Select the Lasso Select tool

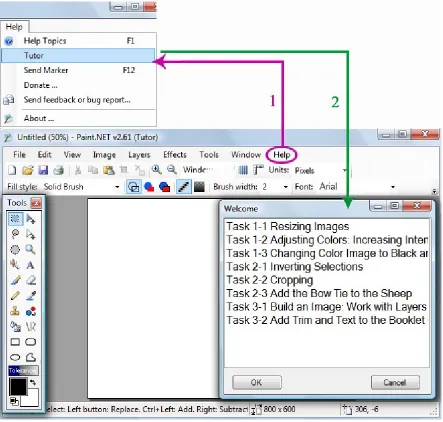pos(15,234)
